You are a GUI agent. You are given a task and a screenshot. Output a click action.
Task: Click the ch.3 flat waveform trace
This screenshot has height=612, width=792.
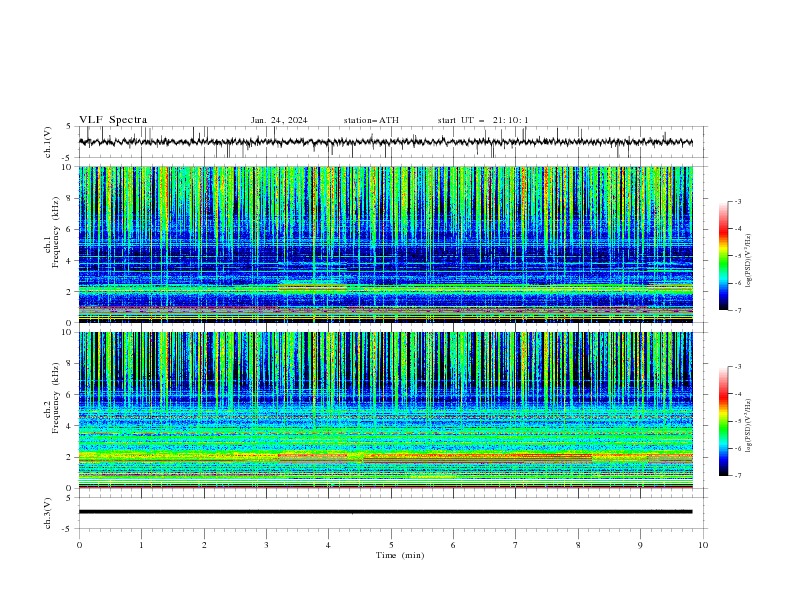pos(386,512)
